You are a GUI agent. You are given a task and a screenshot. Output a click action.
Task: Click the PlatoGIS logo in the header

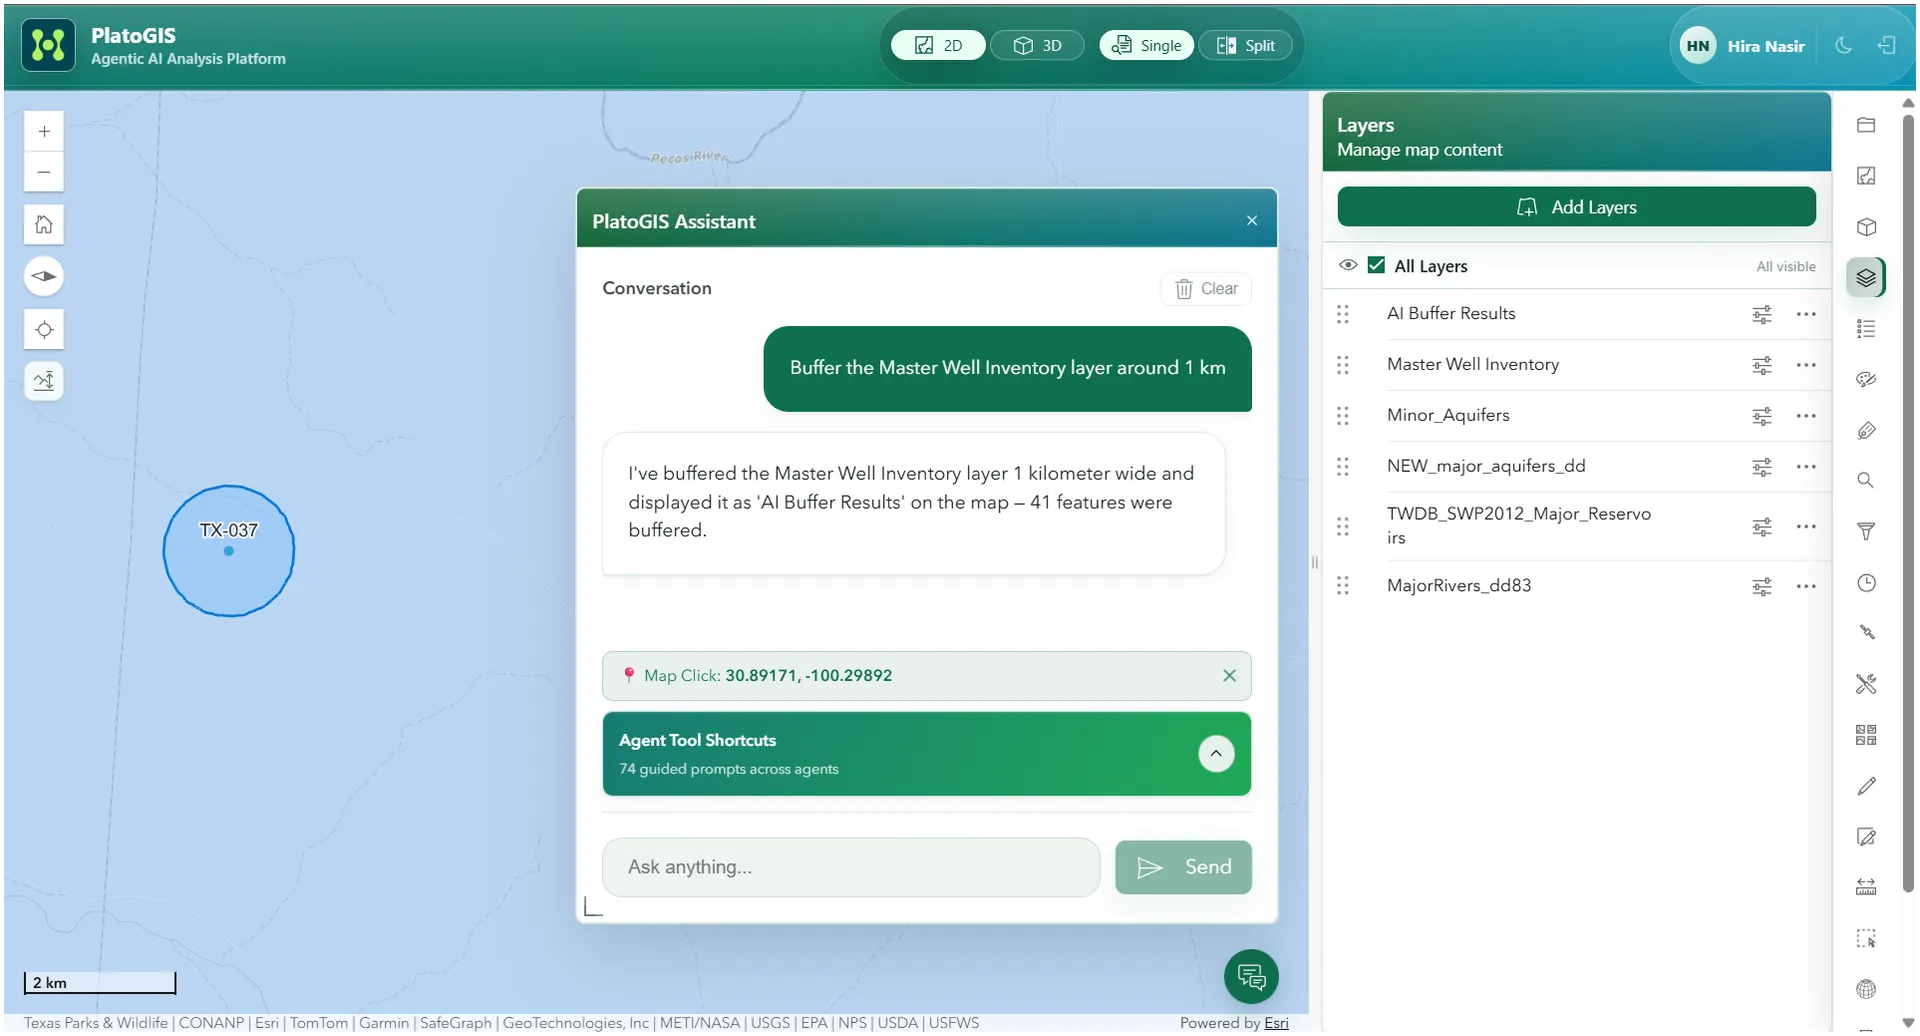point(48,45)
